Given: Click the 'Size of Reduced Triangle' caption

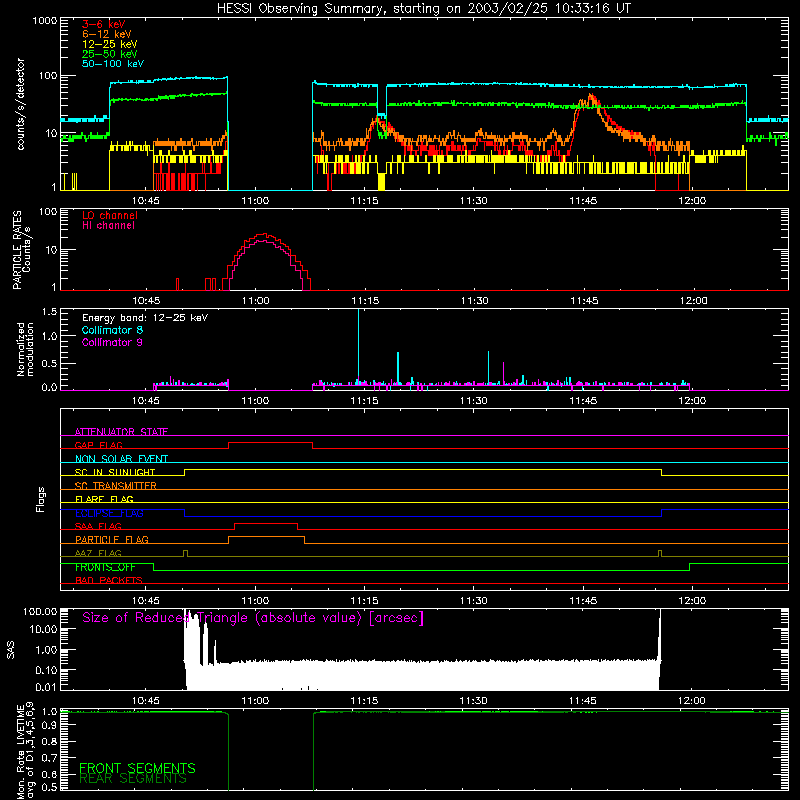Looking at the screenshot, I should 253,618.
